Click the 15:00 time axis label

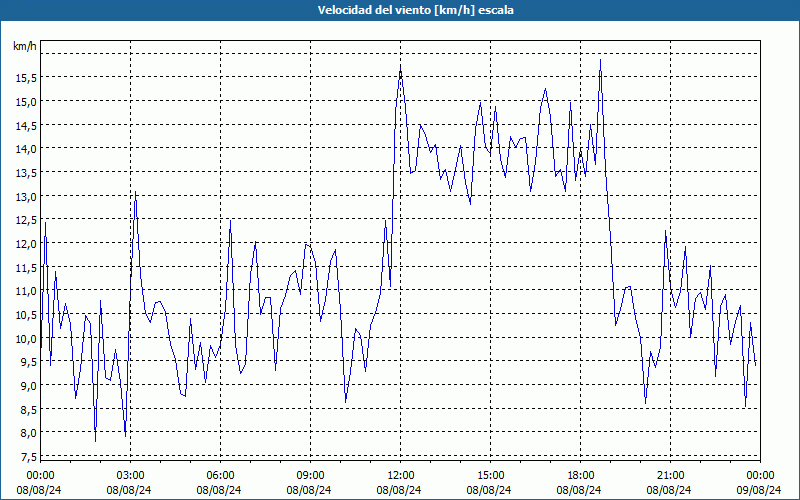[x=490, y=476]
